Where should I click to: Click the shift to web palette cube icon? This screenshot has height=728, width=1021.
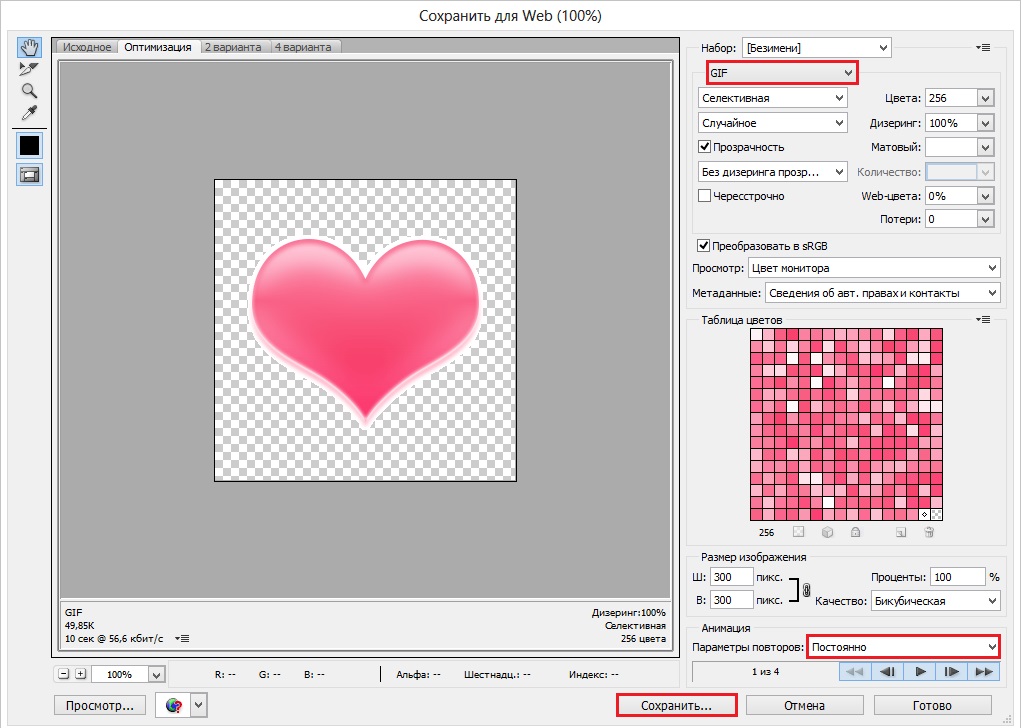pos(827,532)
